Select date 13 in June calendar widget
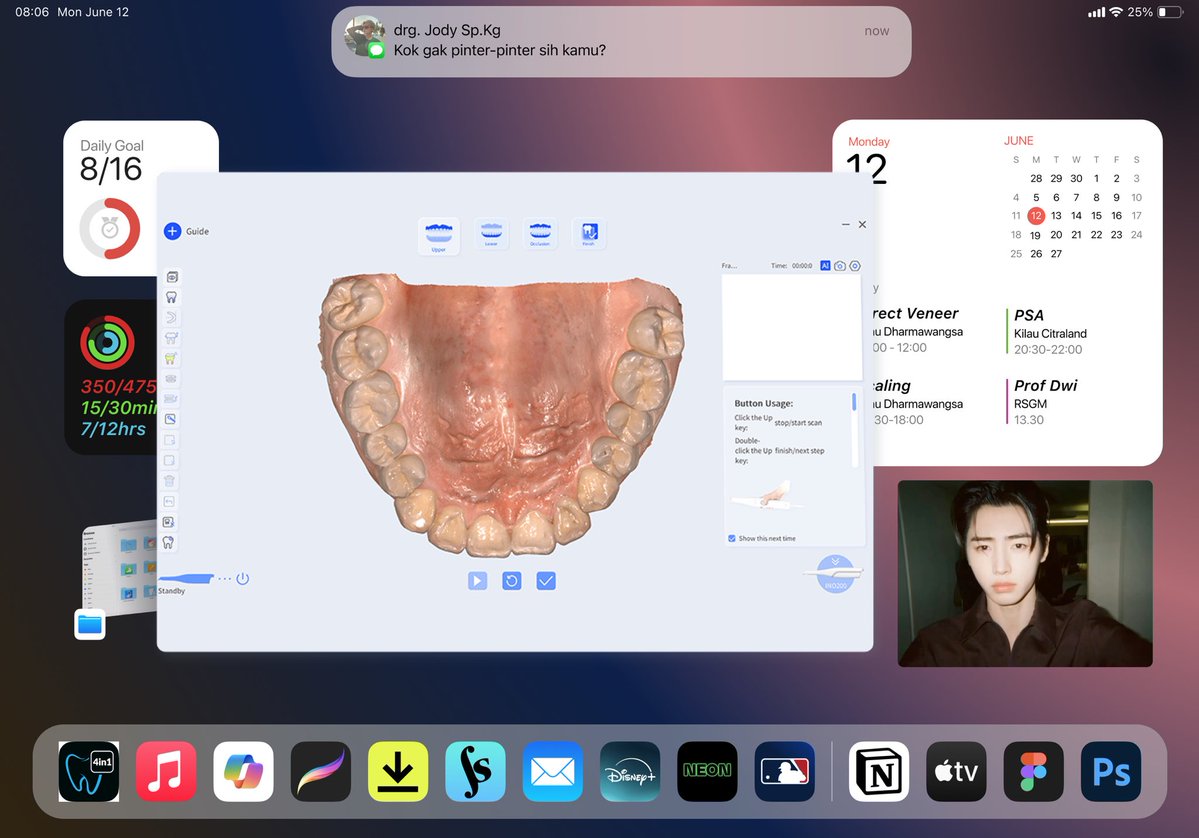Image resolution: width=1199 pixels, height=838 pixels. tap(1056, 216)
